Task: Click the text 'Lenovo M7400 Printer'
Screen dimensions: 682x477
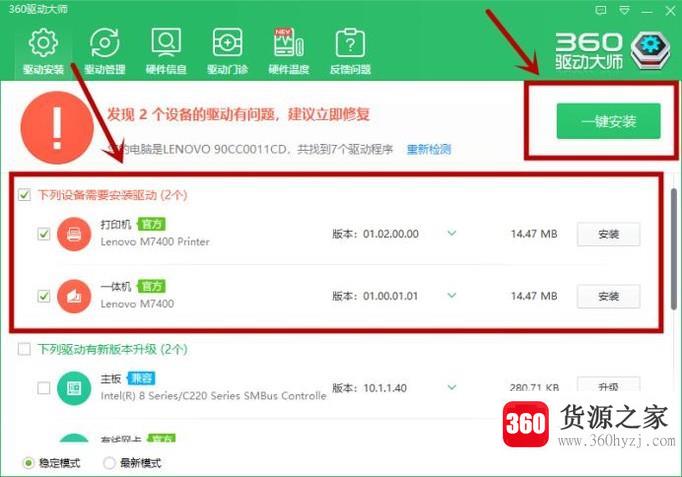Action: pos(155,242)
